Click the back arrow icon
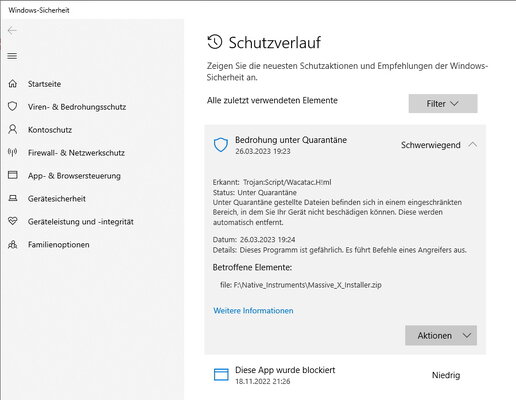This screenshot has height=400, width=516. click(12, 31)
